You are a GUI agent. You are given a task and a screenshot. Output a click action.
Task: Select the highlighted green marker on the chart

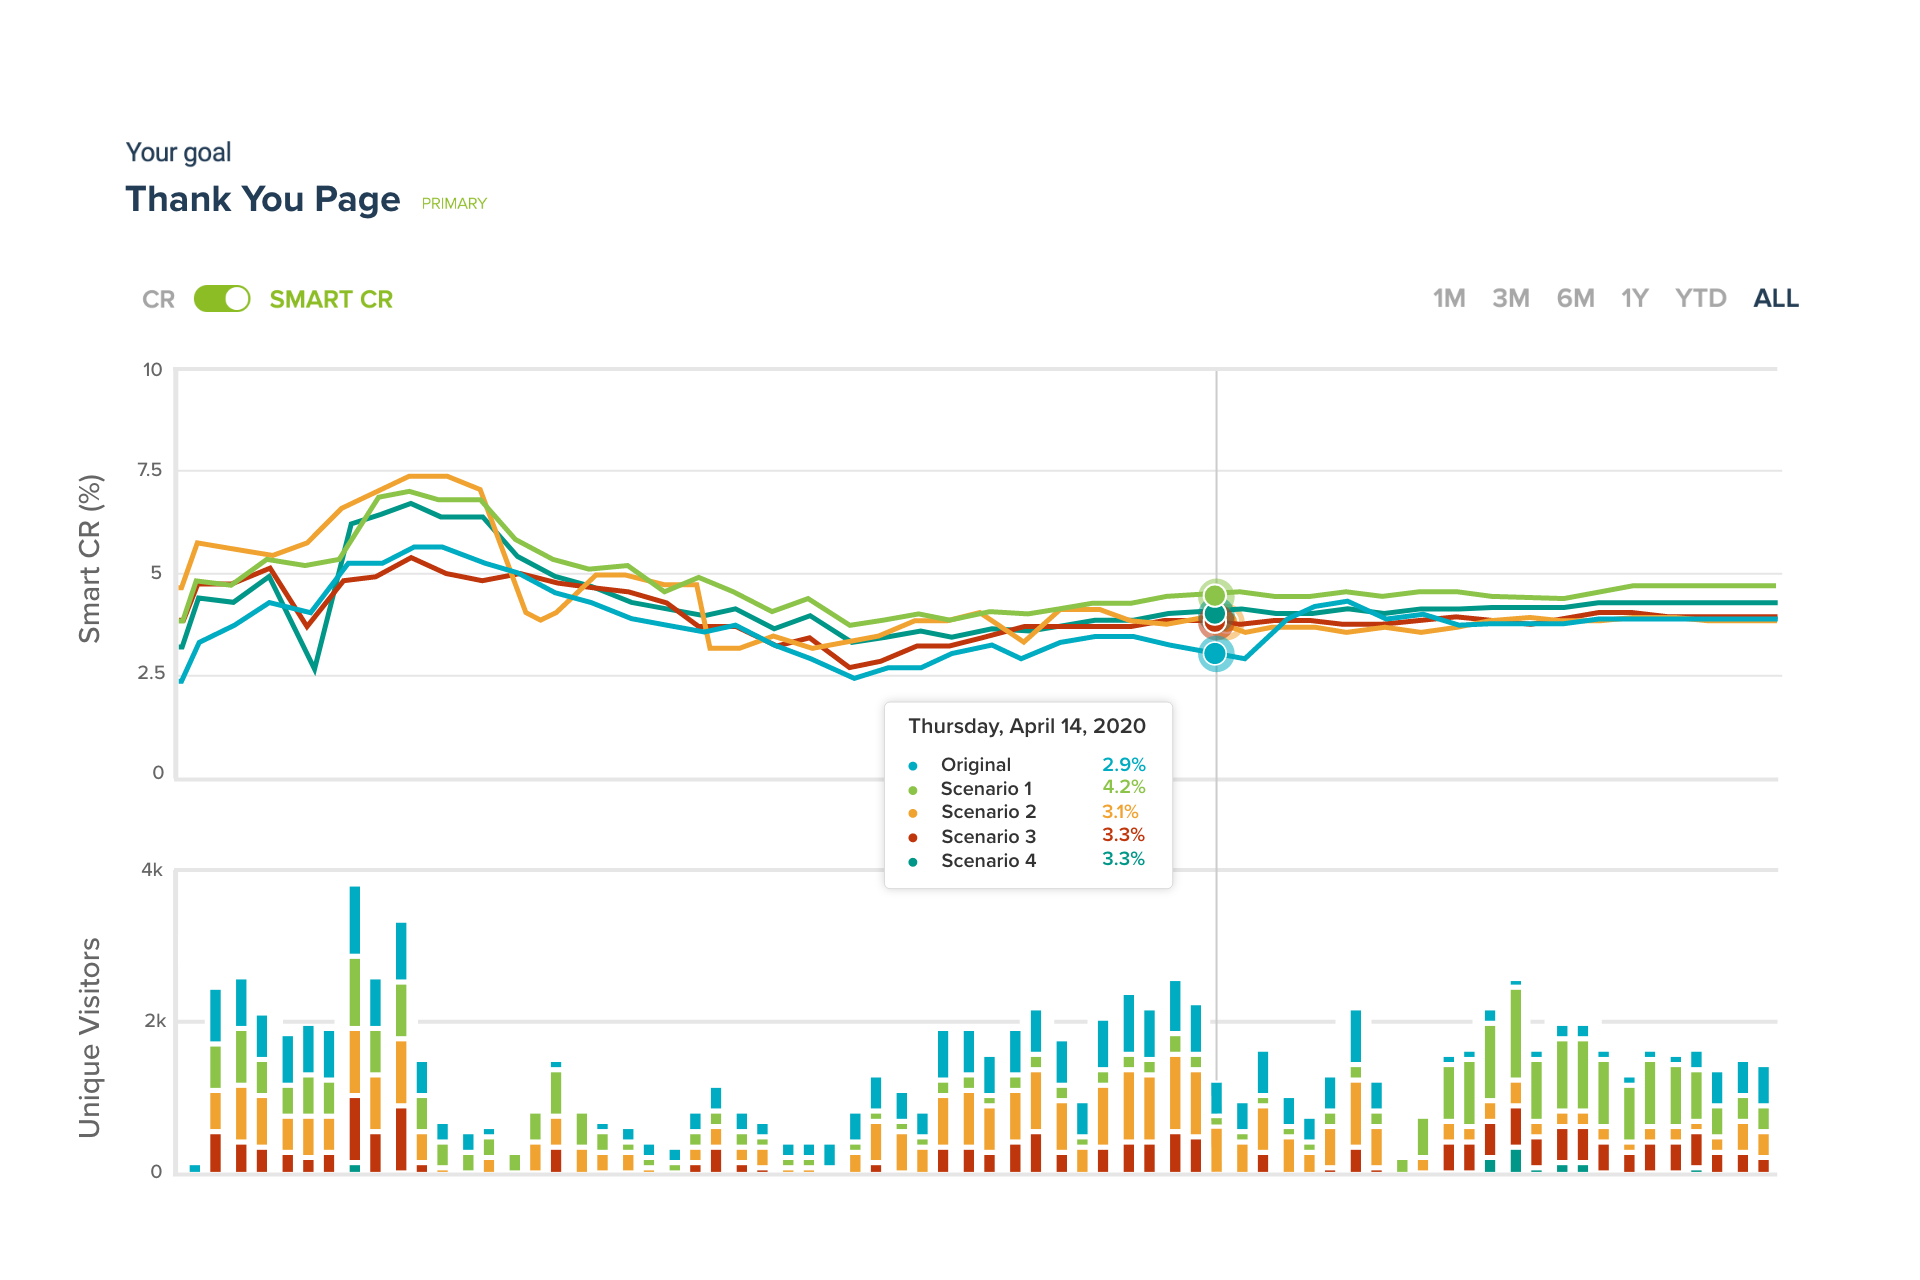(1216, 594)
